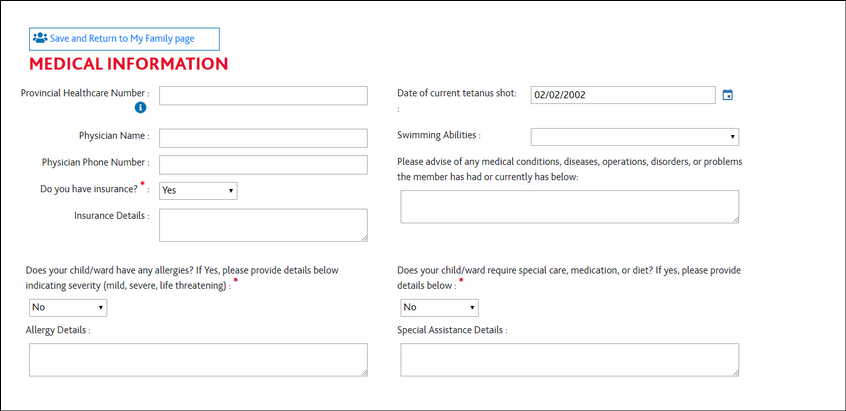The image size is (846, 411).
Task: Click the 'Provincial Healthcare Number :' label
Action: (x=85, y=93)
